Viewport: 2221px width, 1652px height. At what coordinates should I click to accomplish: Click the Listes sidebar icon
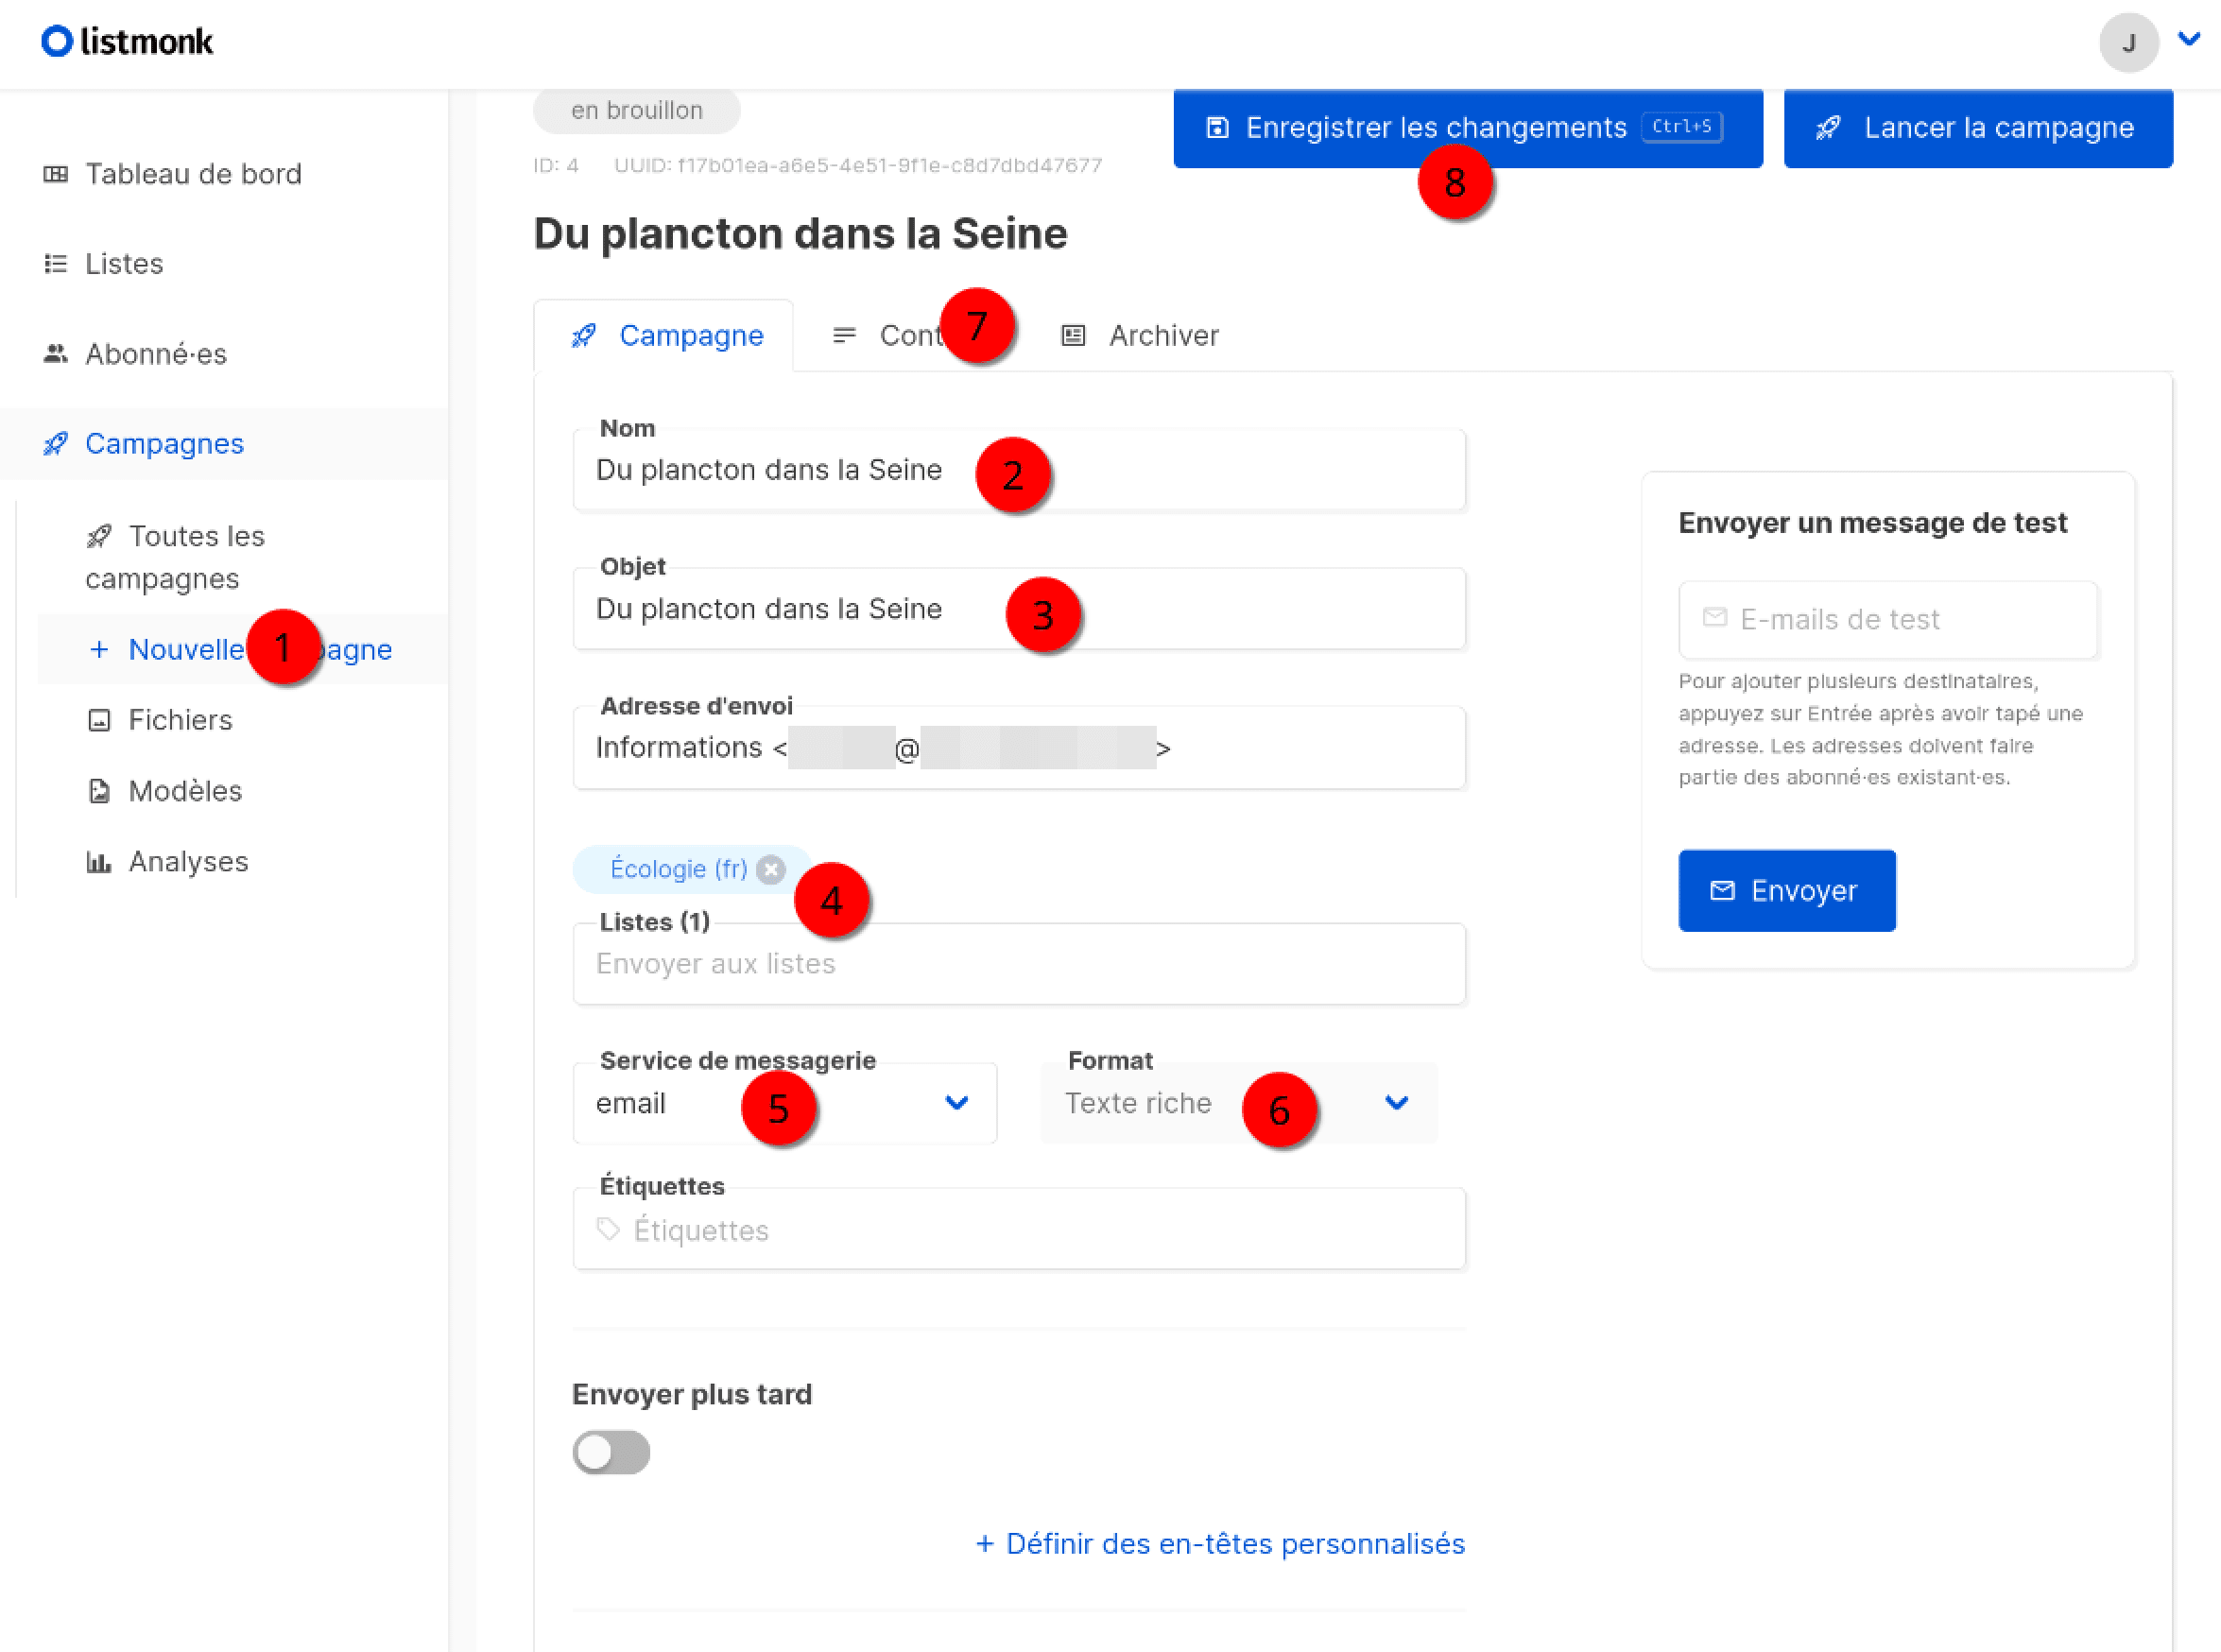click(56, 263)
